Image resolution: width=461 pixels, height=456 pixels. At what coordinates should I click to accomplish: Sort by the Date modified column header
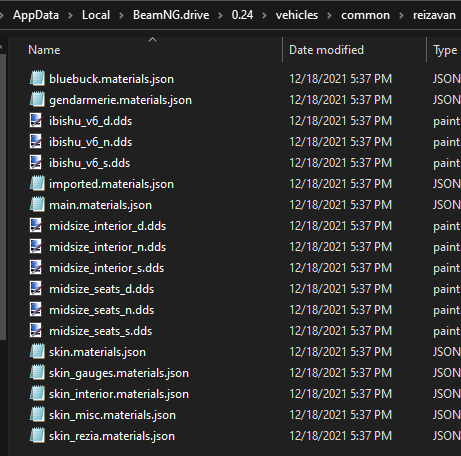coord(326,50)
